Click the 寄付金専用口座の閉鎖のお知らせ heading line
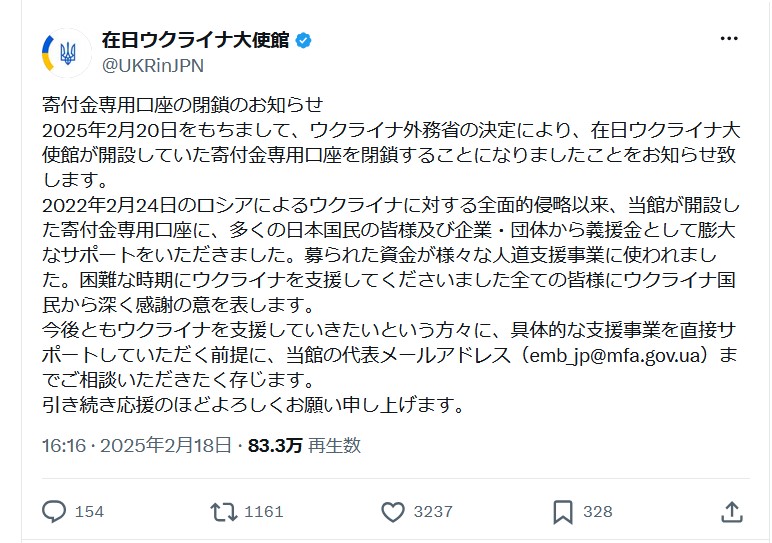This screenshot has height=543, width=772. click(183, 104)
